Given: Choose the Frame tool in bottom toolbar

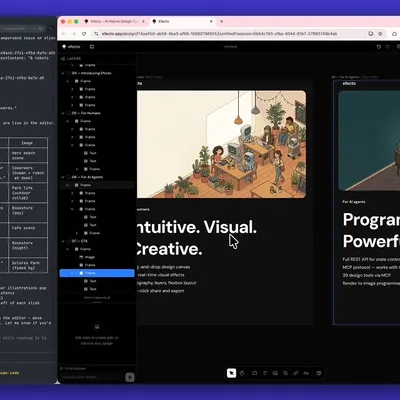Looking at the screenshot, I should click(255, 373).
